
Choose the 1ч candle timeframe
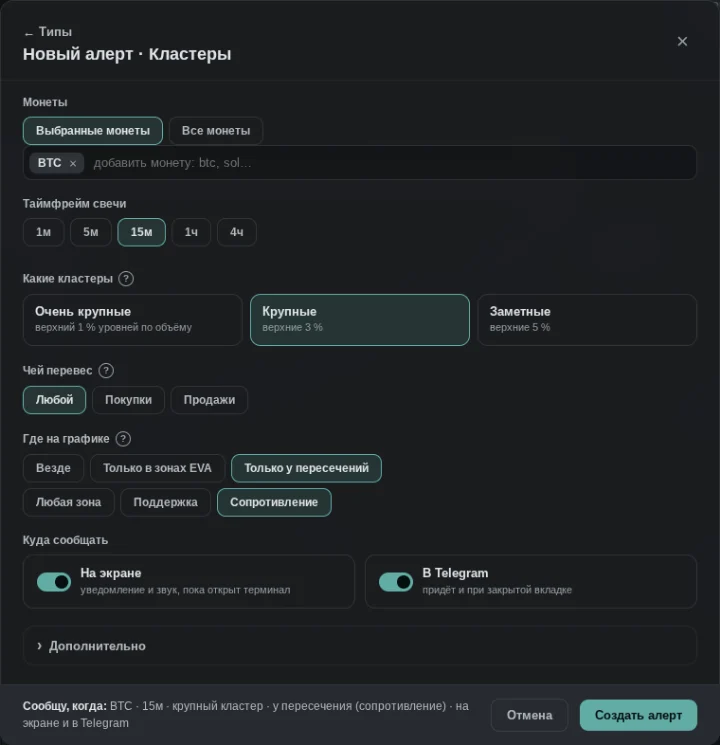(x=191, y=232)
